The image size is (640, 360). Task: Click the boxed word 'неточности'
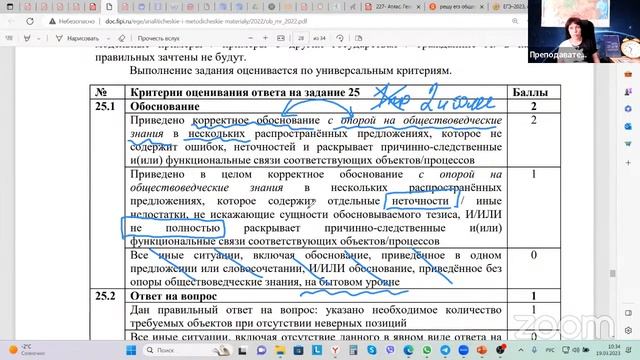[x=420, y=201]
